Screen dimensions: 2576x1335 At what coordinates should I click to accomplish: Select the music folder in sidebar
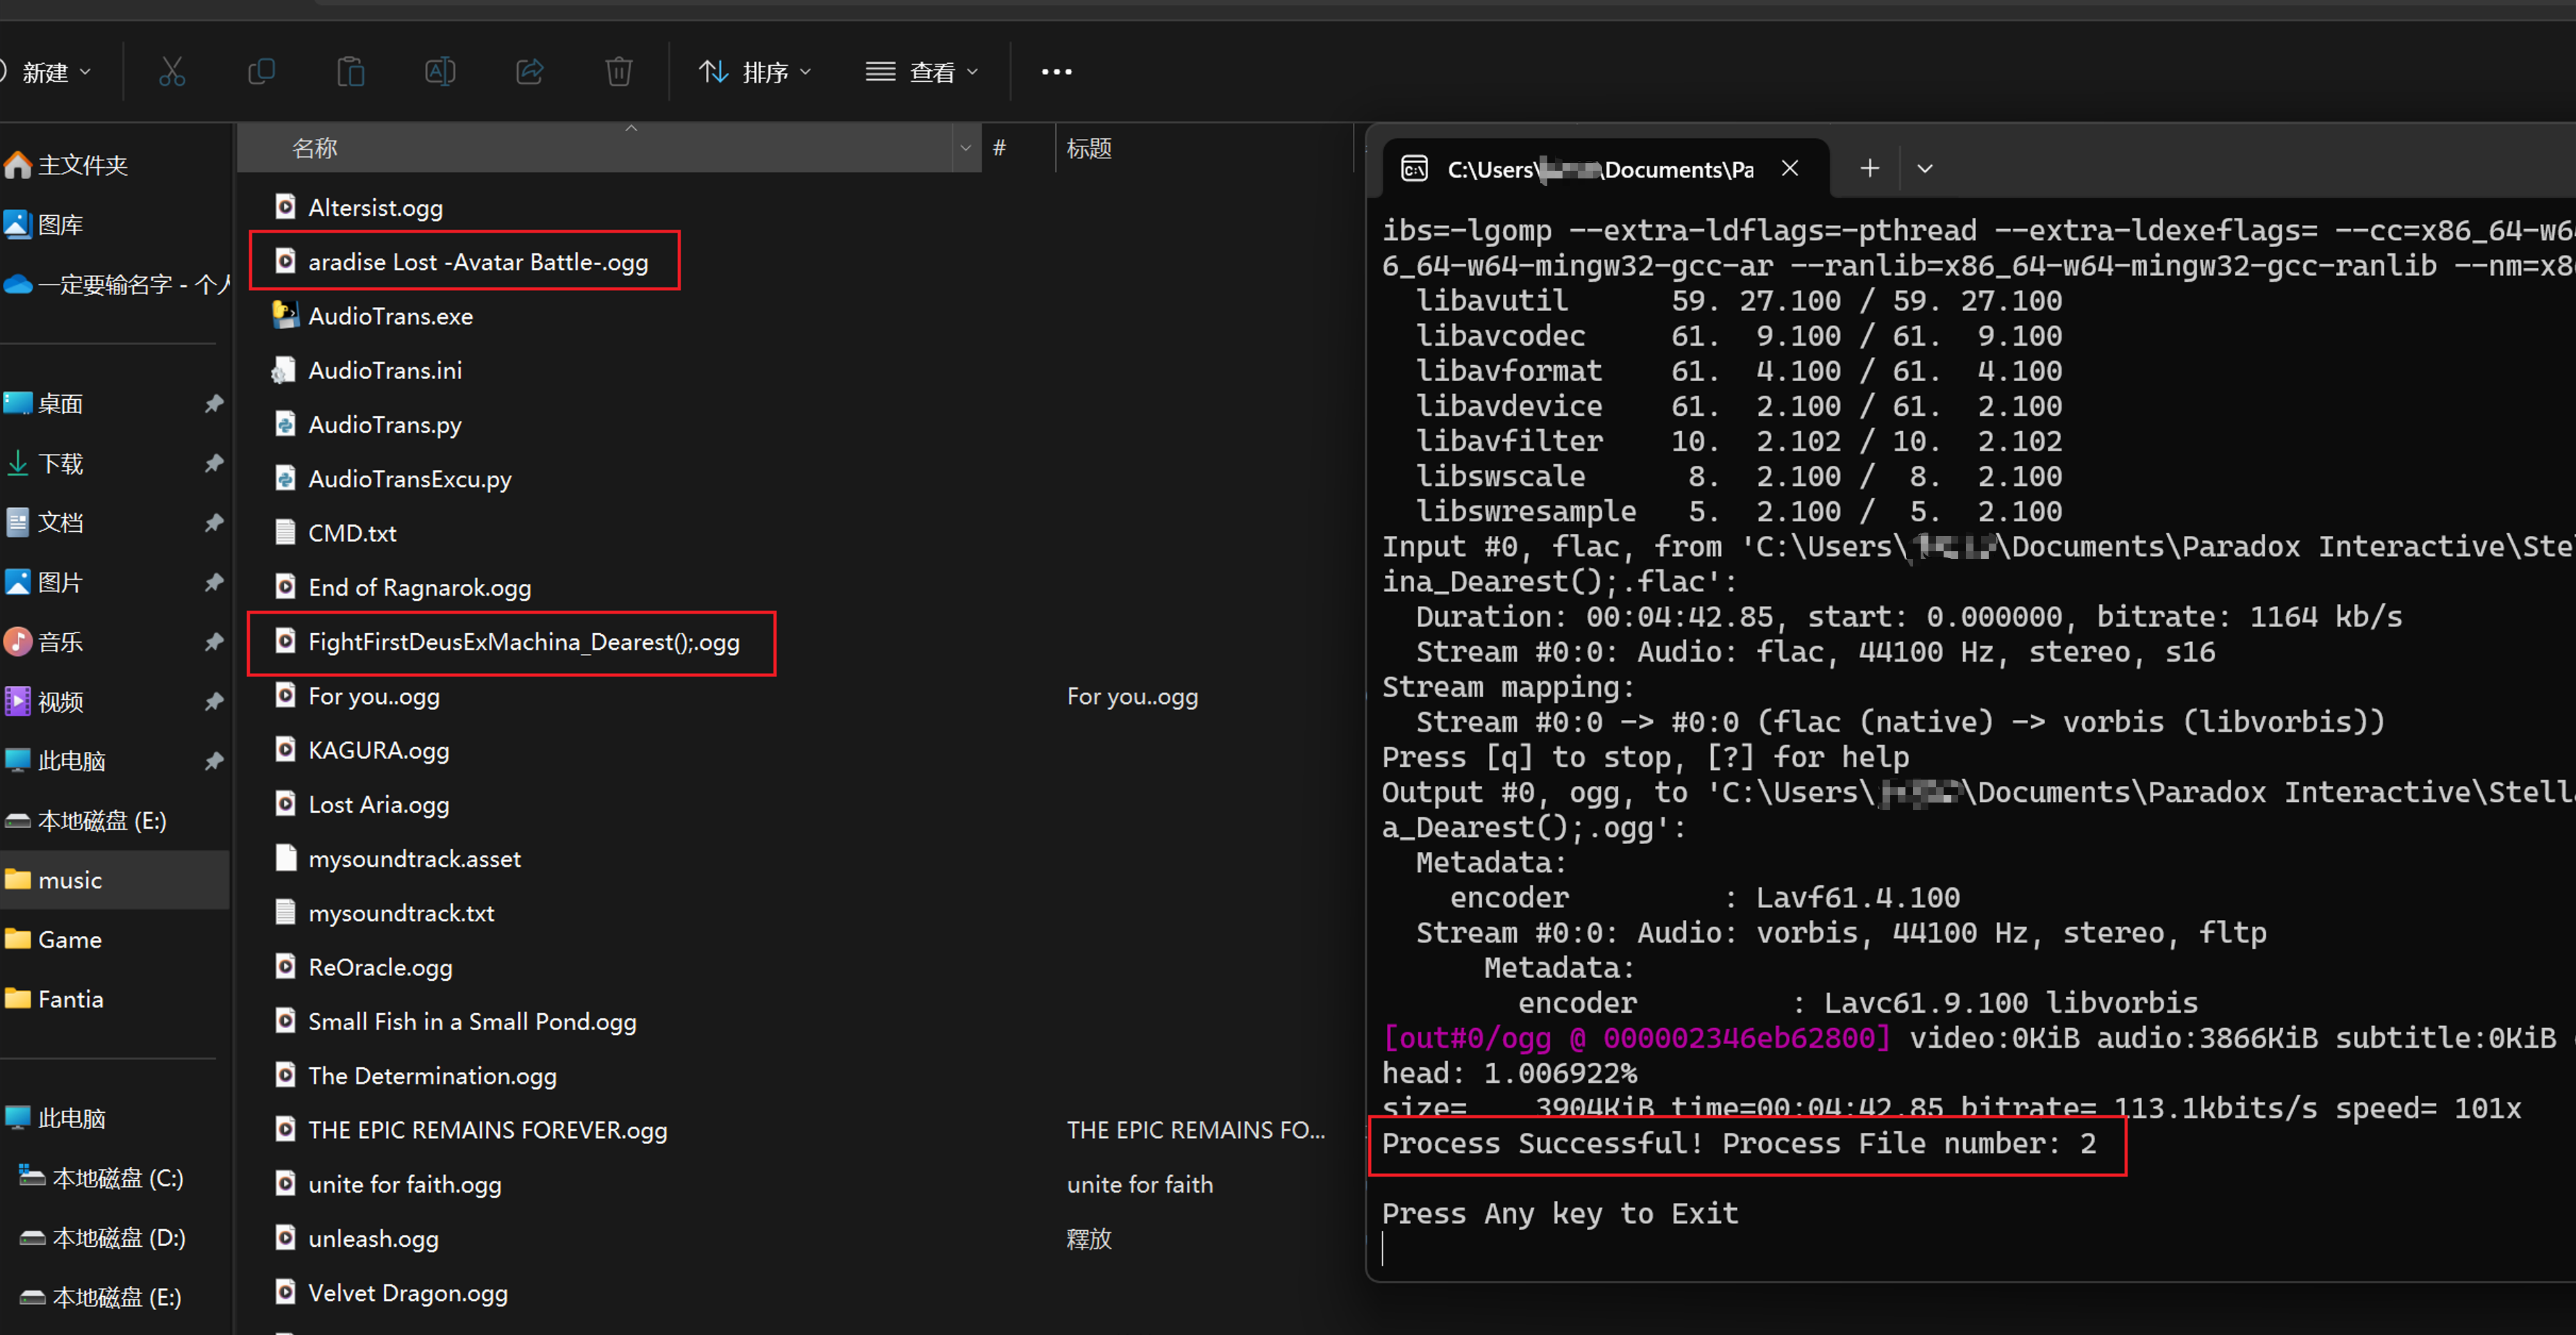click(70, 880)
